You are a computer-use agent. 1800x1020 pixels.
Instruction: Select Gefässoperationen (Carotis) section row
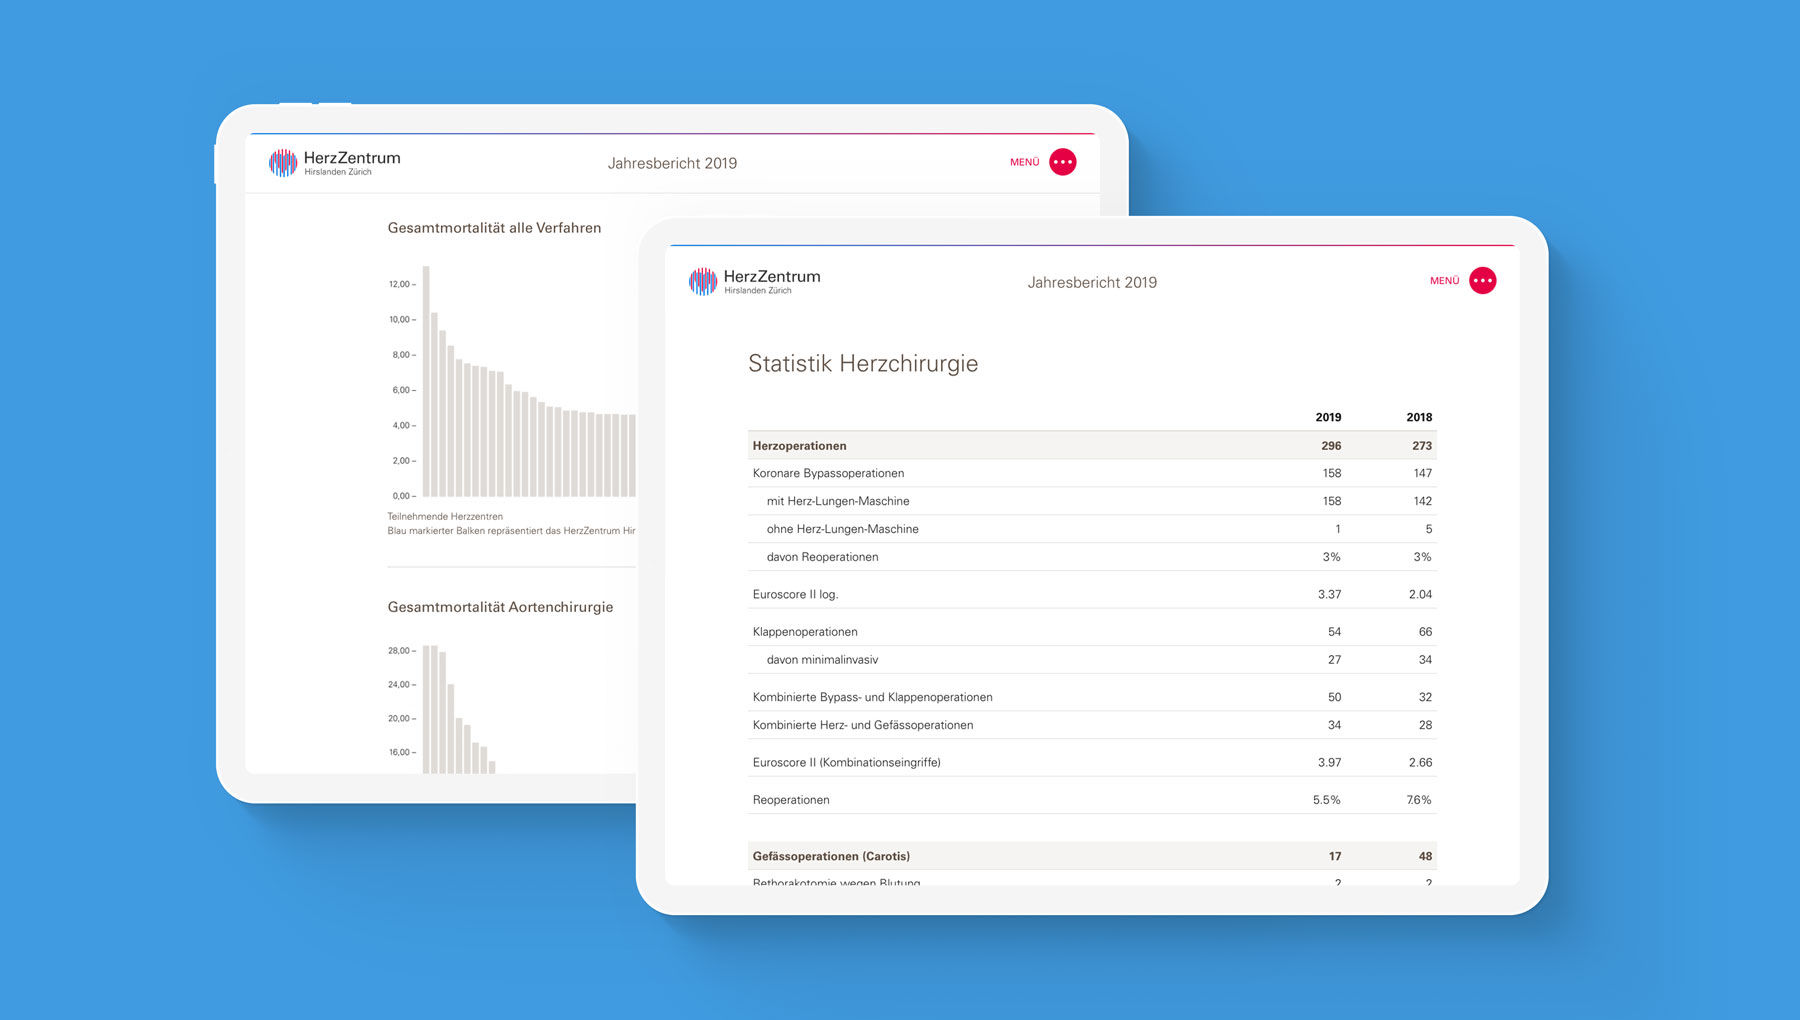click(1092, 856)
